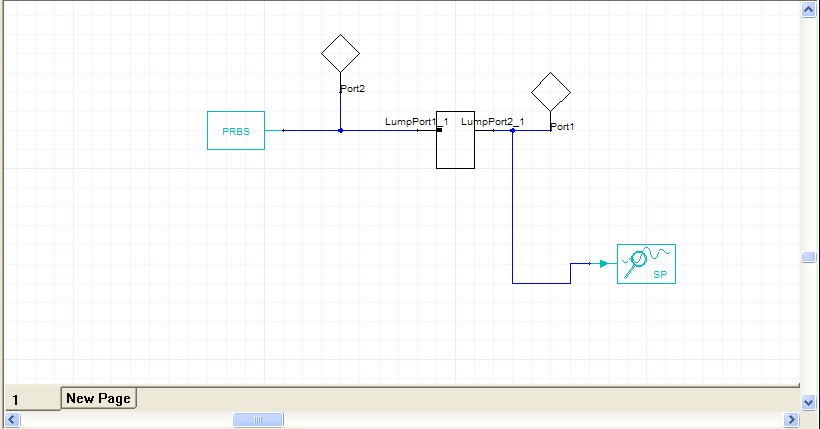The width and height of the screenshot is (820, 429).
Task: Click the Port1 diamond symbol
Action: tap(551, 92)
